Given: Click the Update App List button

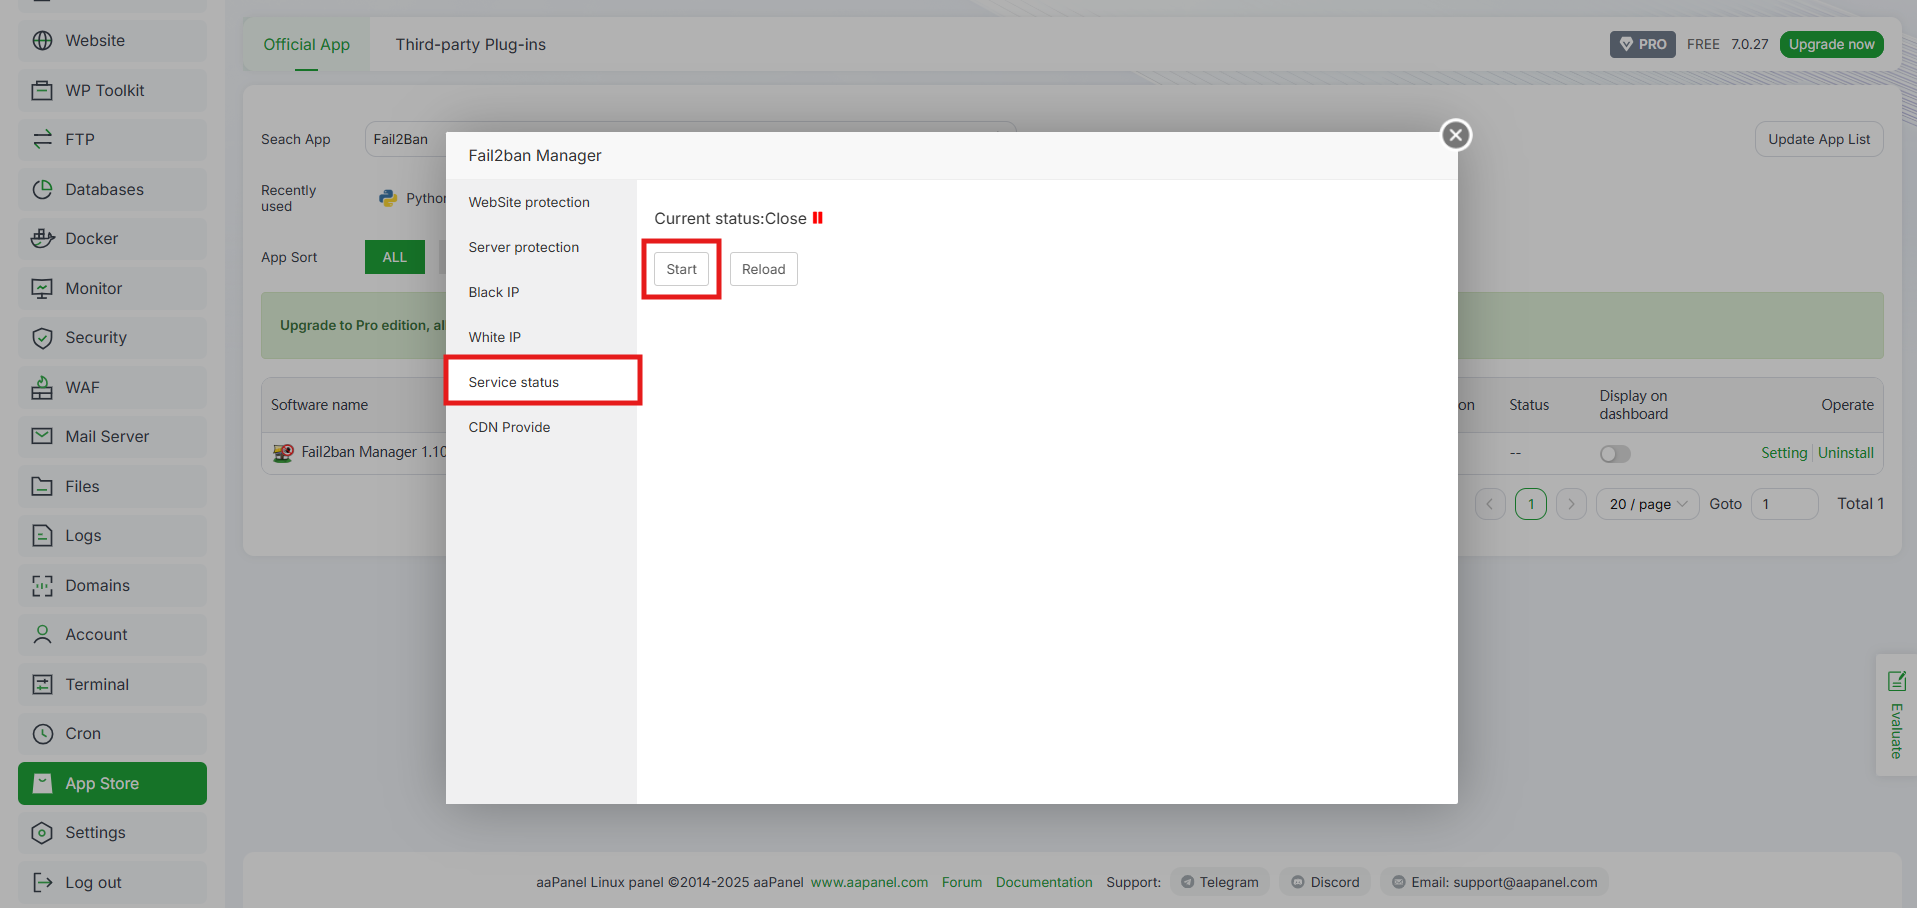Looking at the screenshot, I should (1819, 139).
